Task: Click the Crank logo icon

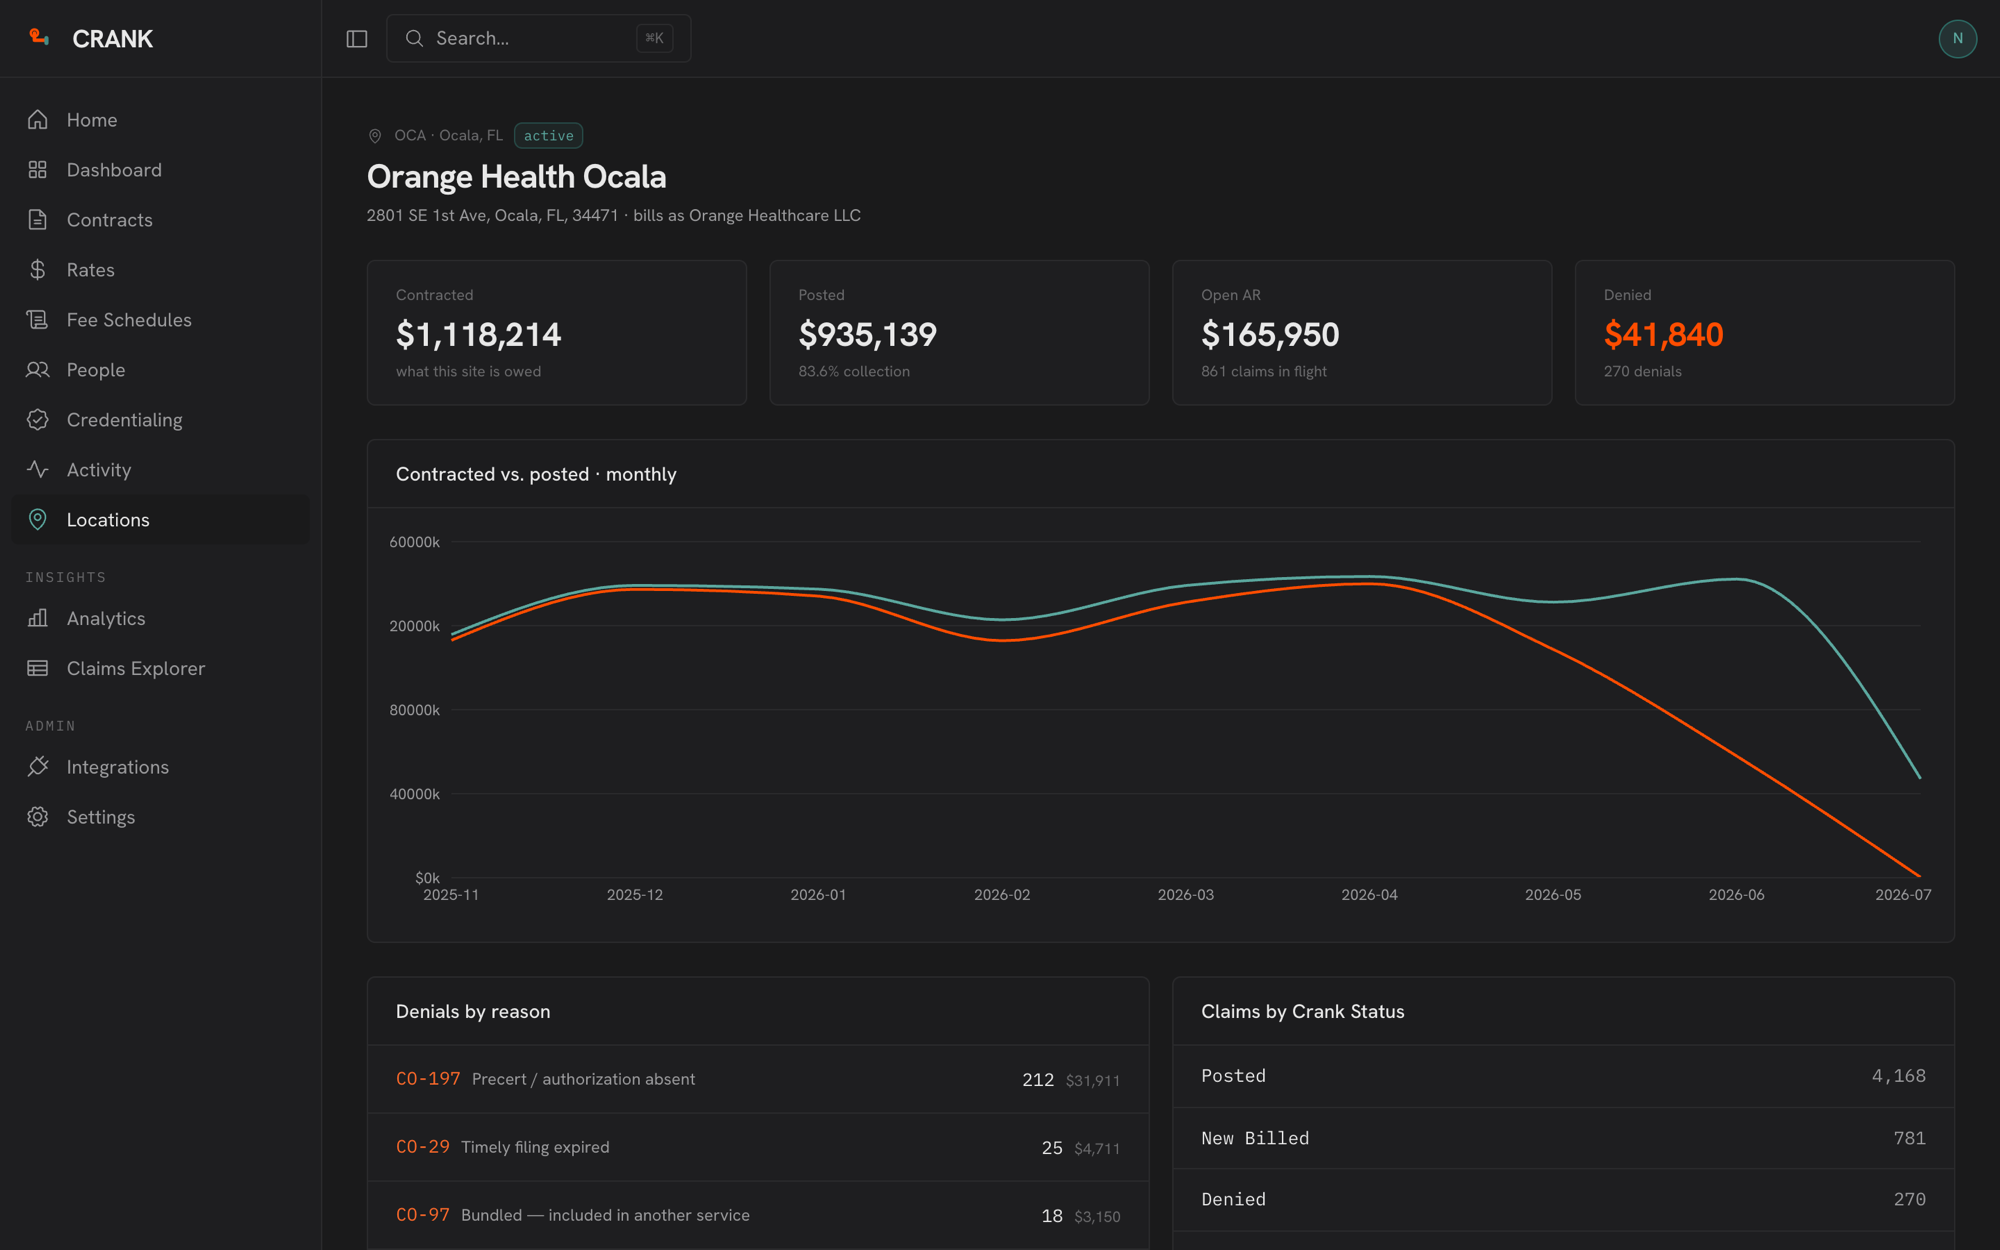Action: click(39, 38)
